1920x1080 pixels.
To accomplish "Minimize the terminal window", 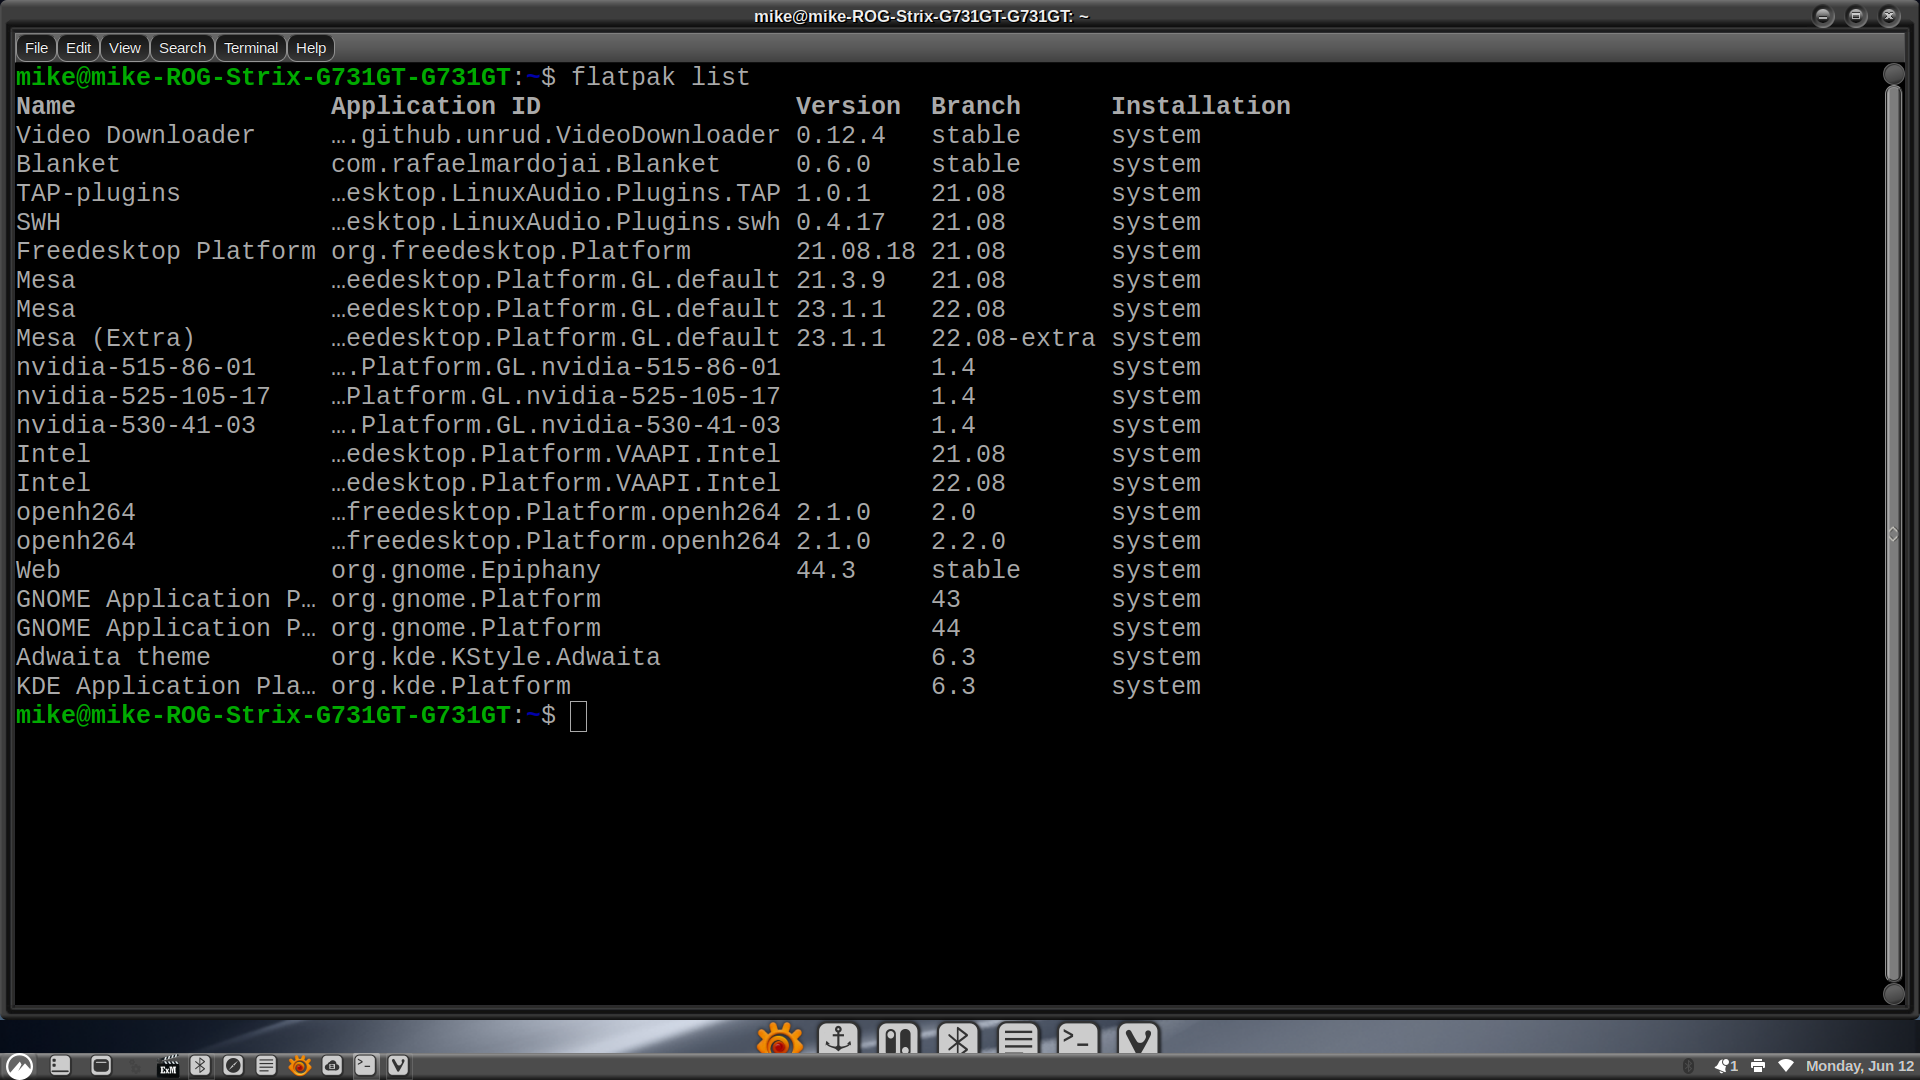I will tap(1823, 16).
